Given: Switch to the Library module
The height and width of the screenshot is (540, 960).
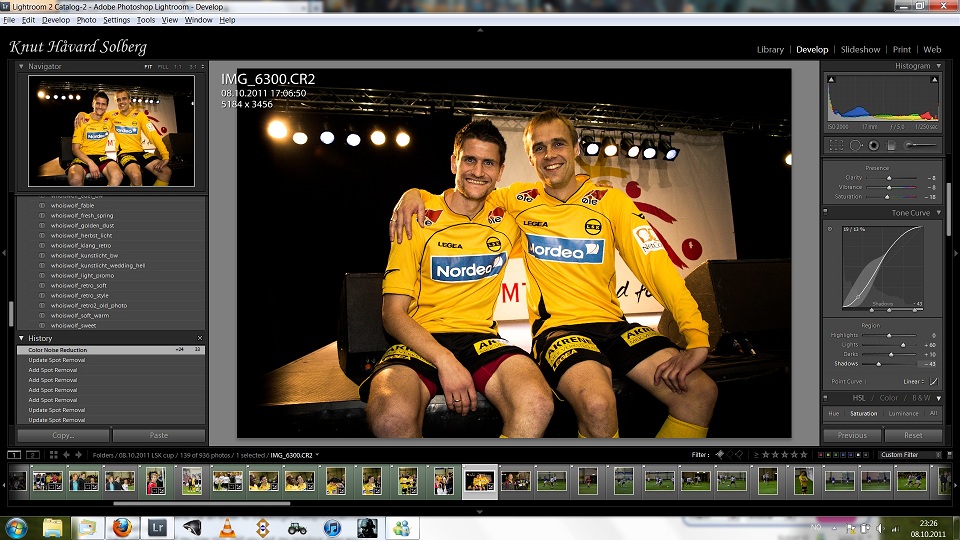Looking at the screenshot, I should tap(770, 50).
